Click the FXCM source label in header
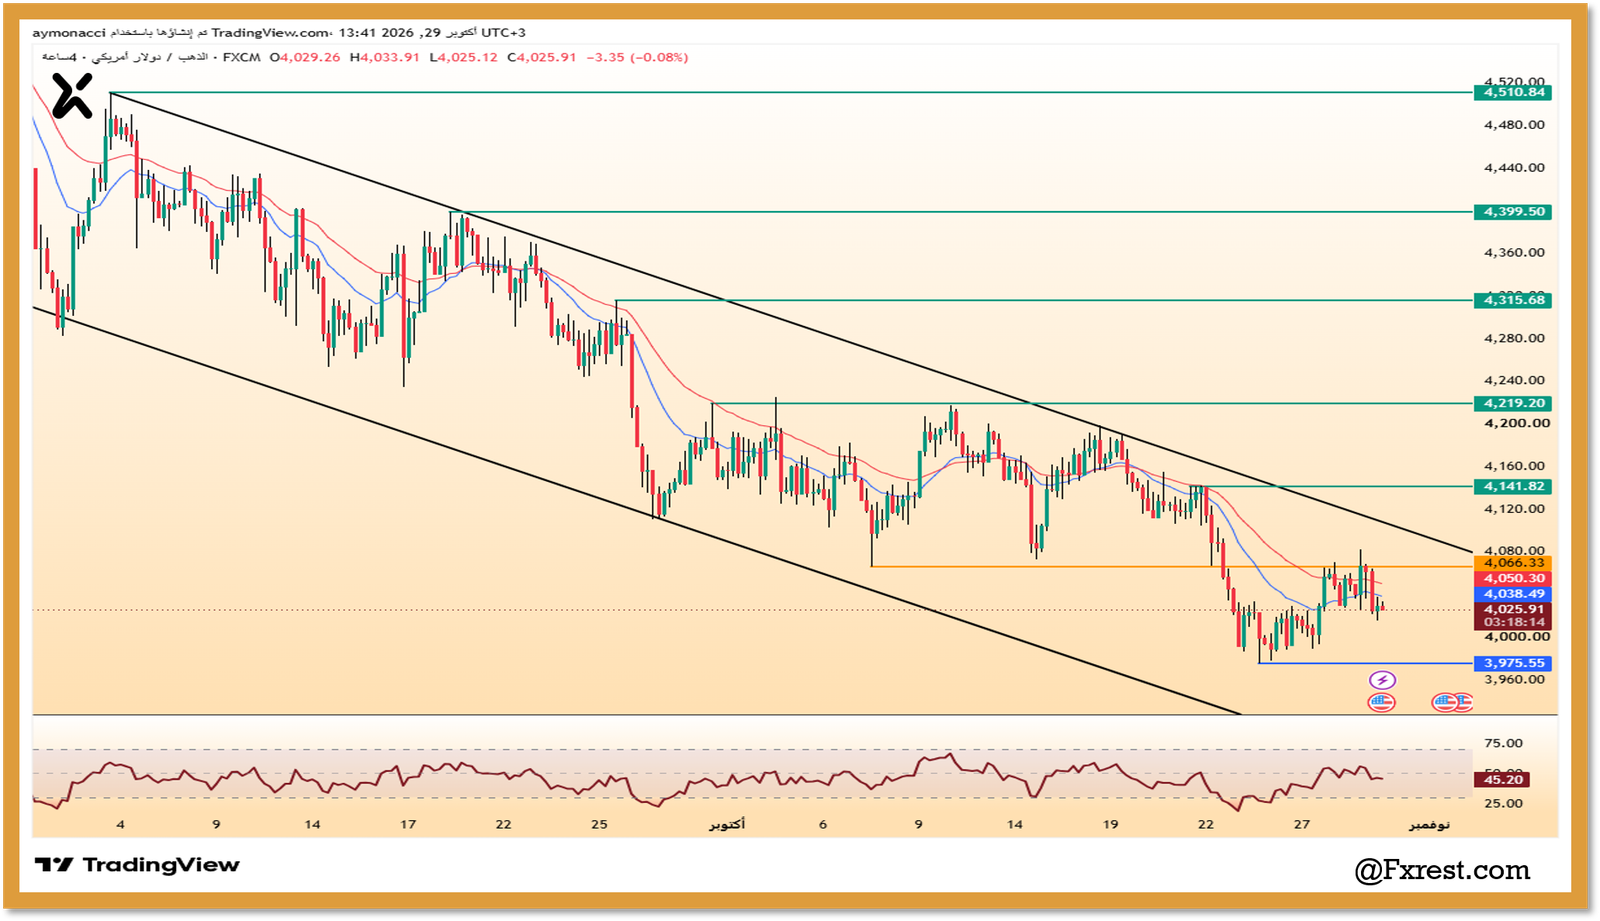 pos(241,58)
